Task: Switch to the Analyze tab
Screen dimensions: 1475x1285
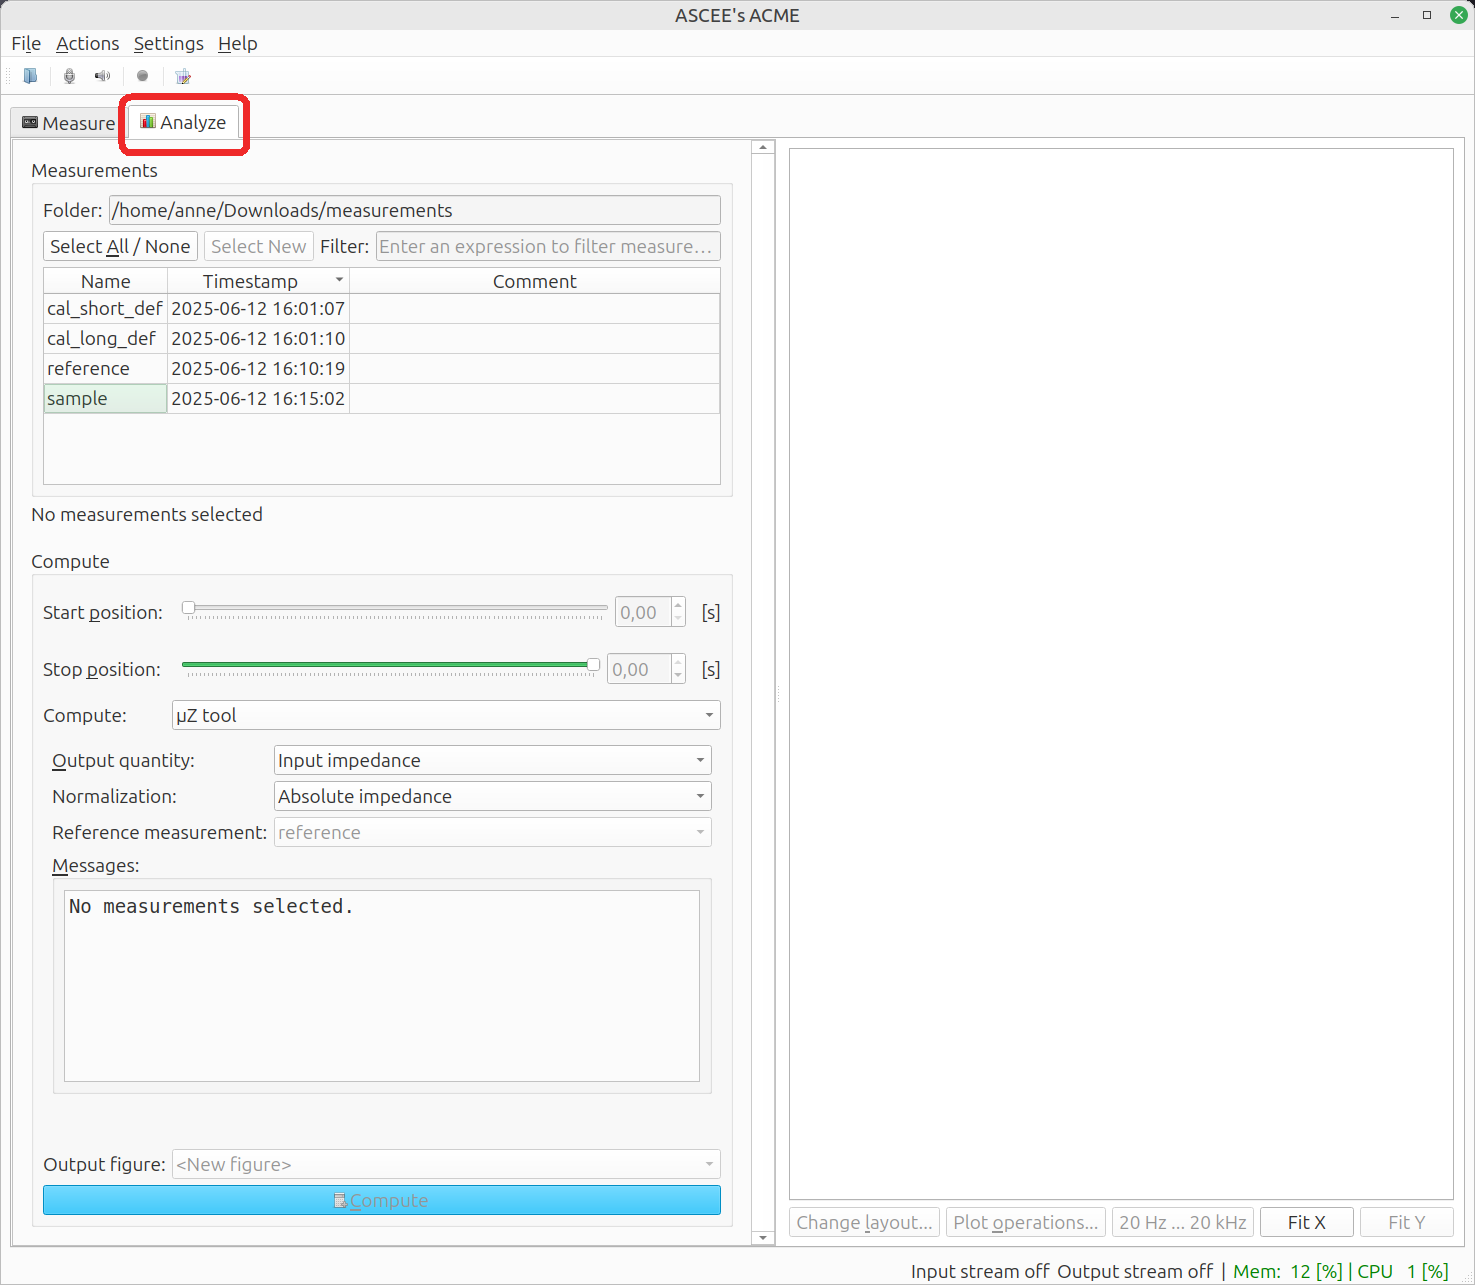Action: point(184,122)
